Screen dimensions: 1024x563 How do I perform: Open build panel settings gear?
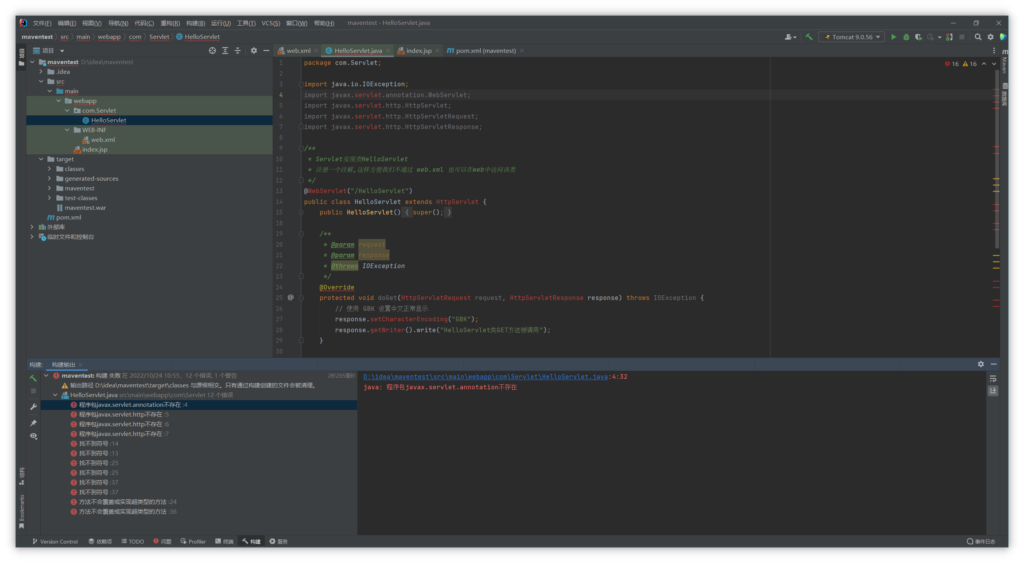pyautogui.click(x=980, y=364)
